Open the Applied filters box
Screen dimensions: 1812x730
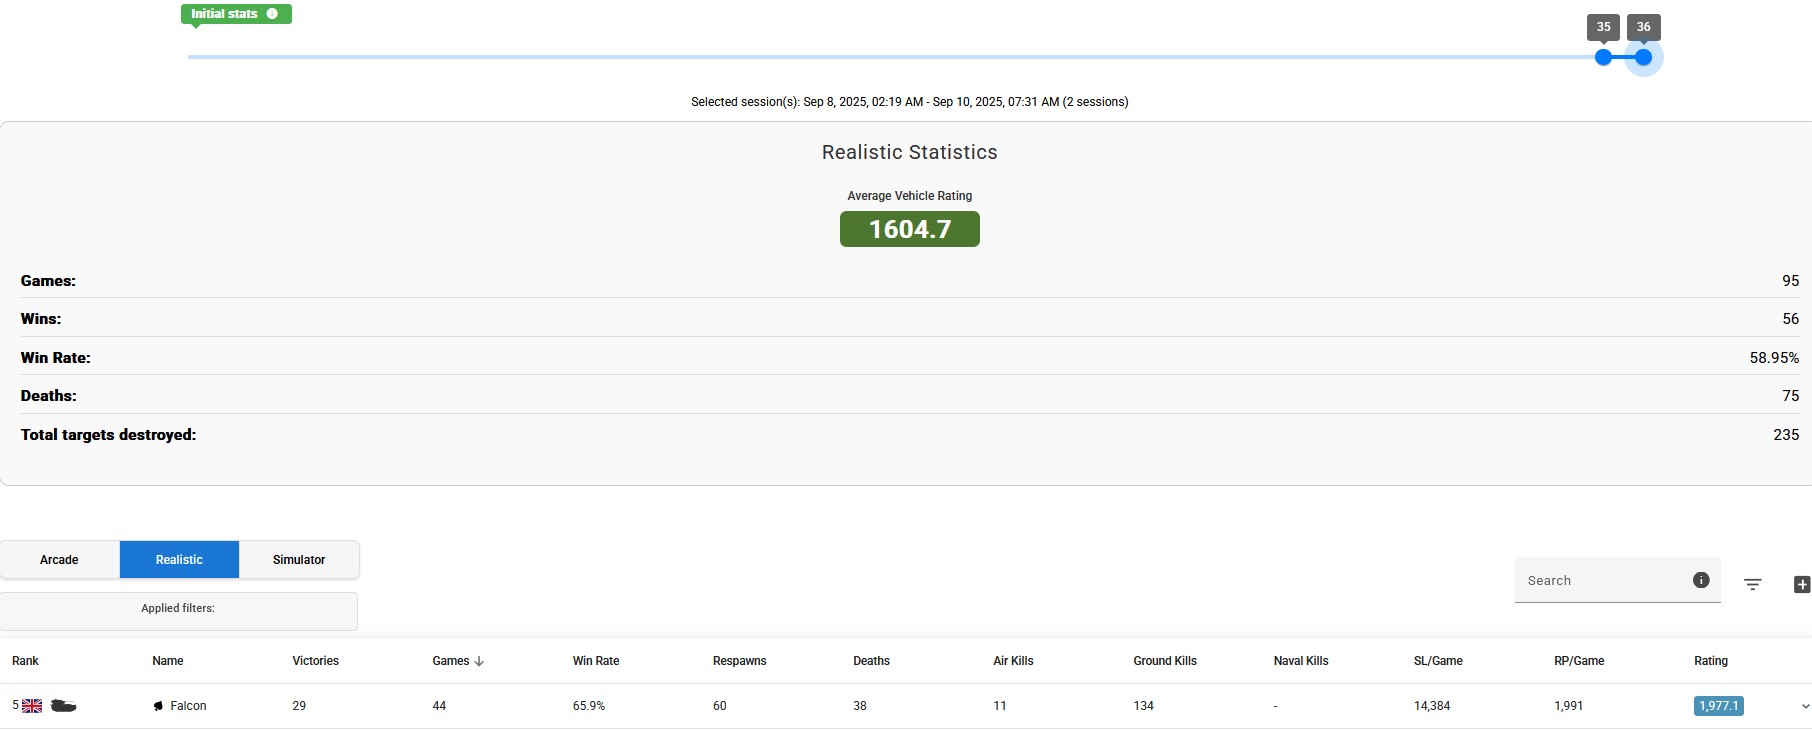[178, 611]
